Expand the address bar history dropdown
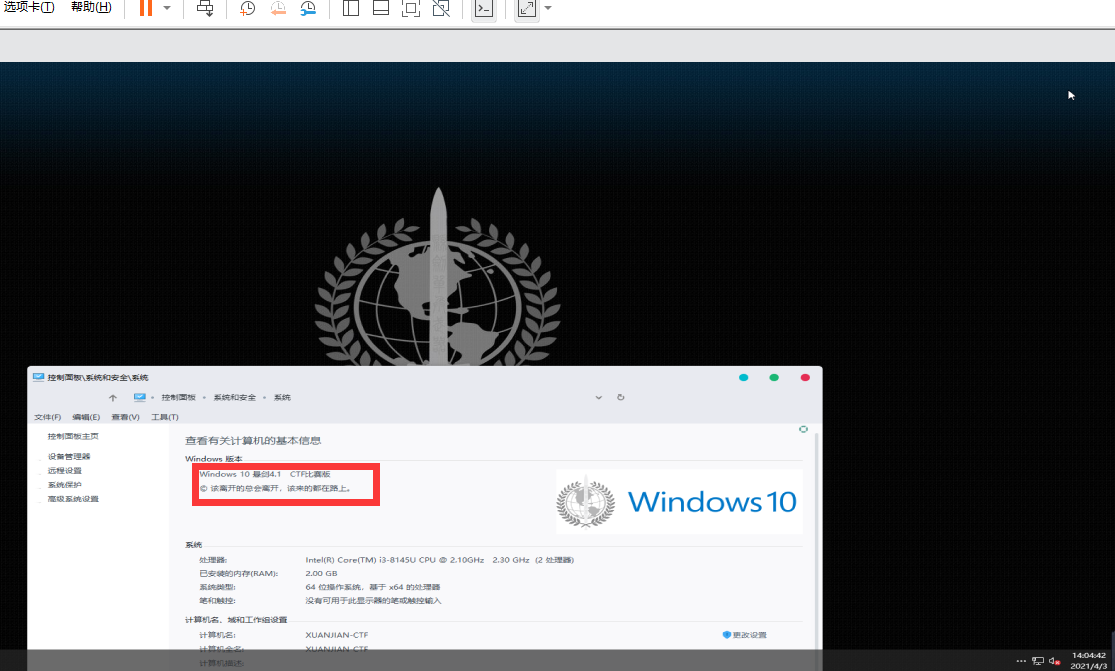Viewport: 1115px width, 671px height. click(x=599, y=397)
